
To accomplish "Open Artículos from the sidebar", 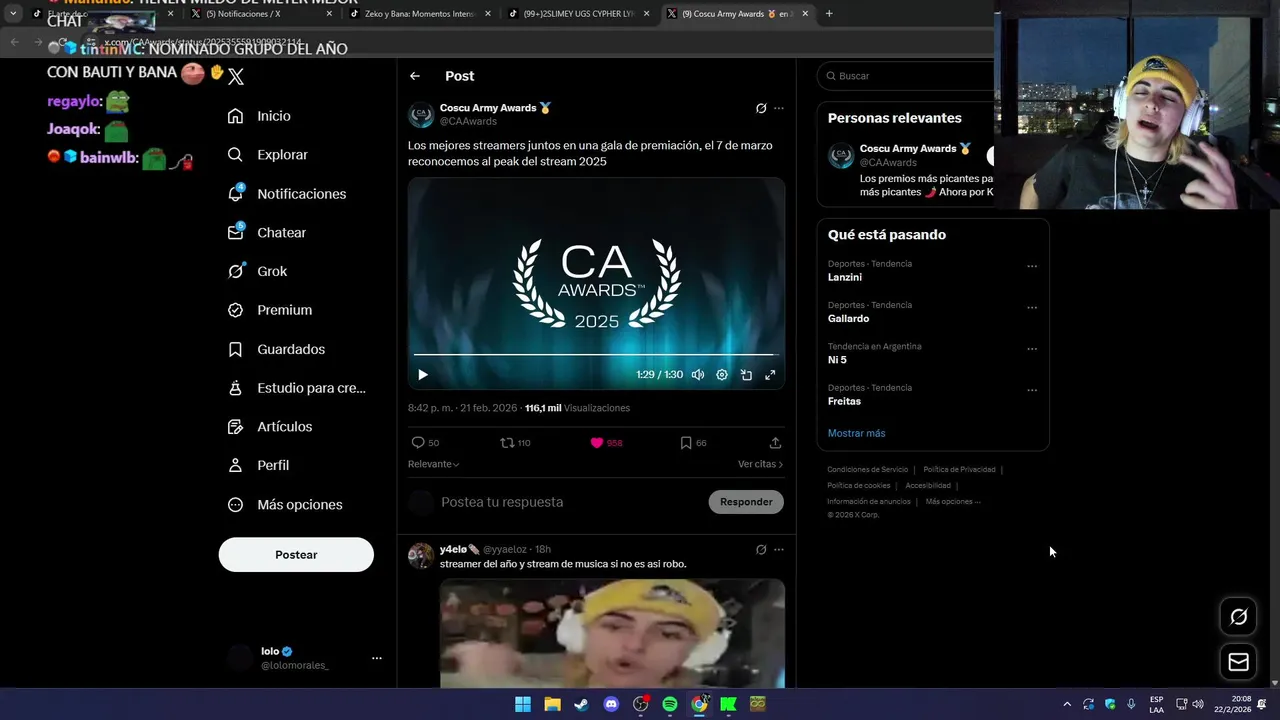I will point(270,427).
